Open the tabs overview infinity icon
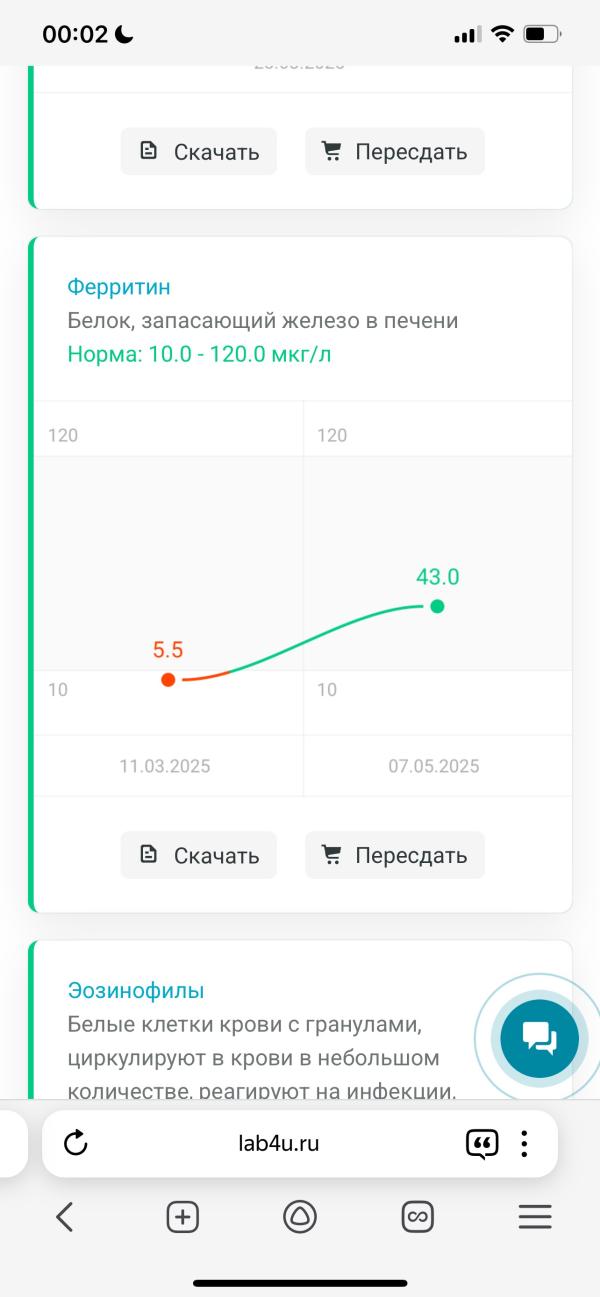The image size is (600, 1297). coord(417,1217)
